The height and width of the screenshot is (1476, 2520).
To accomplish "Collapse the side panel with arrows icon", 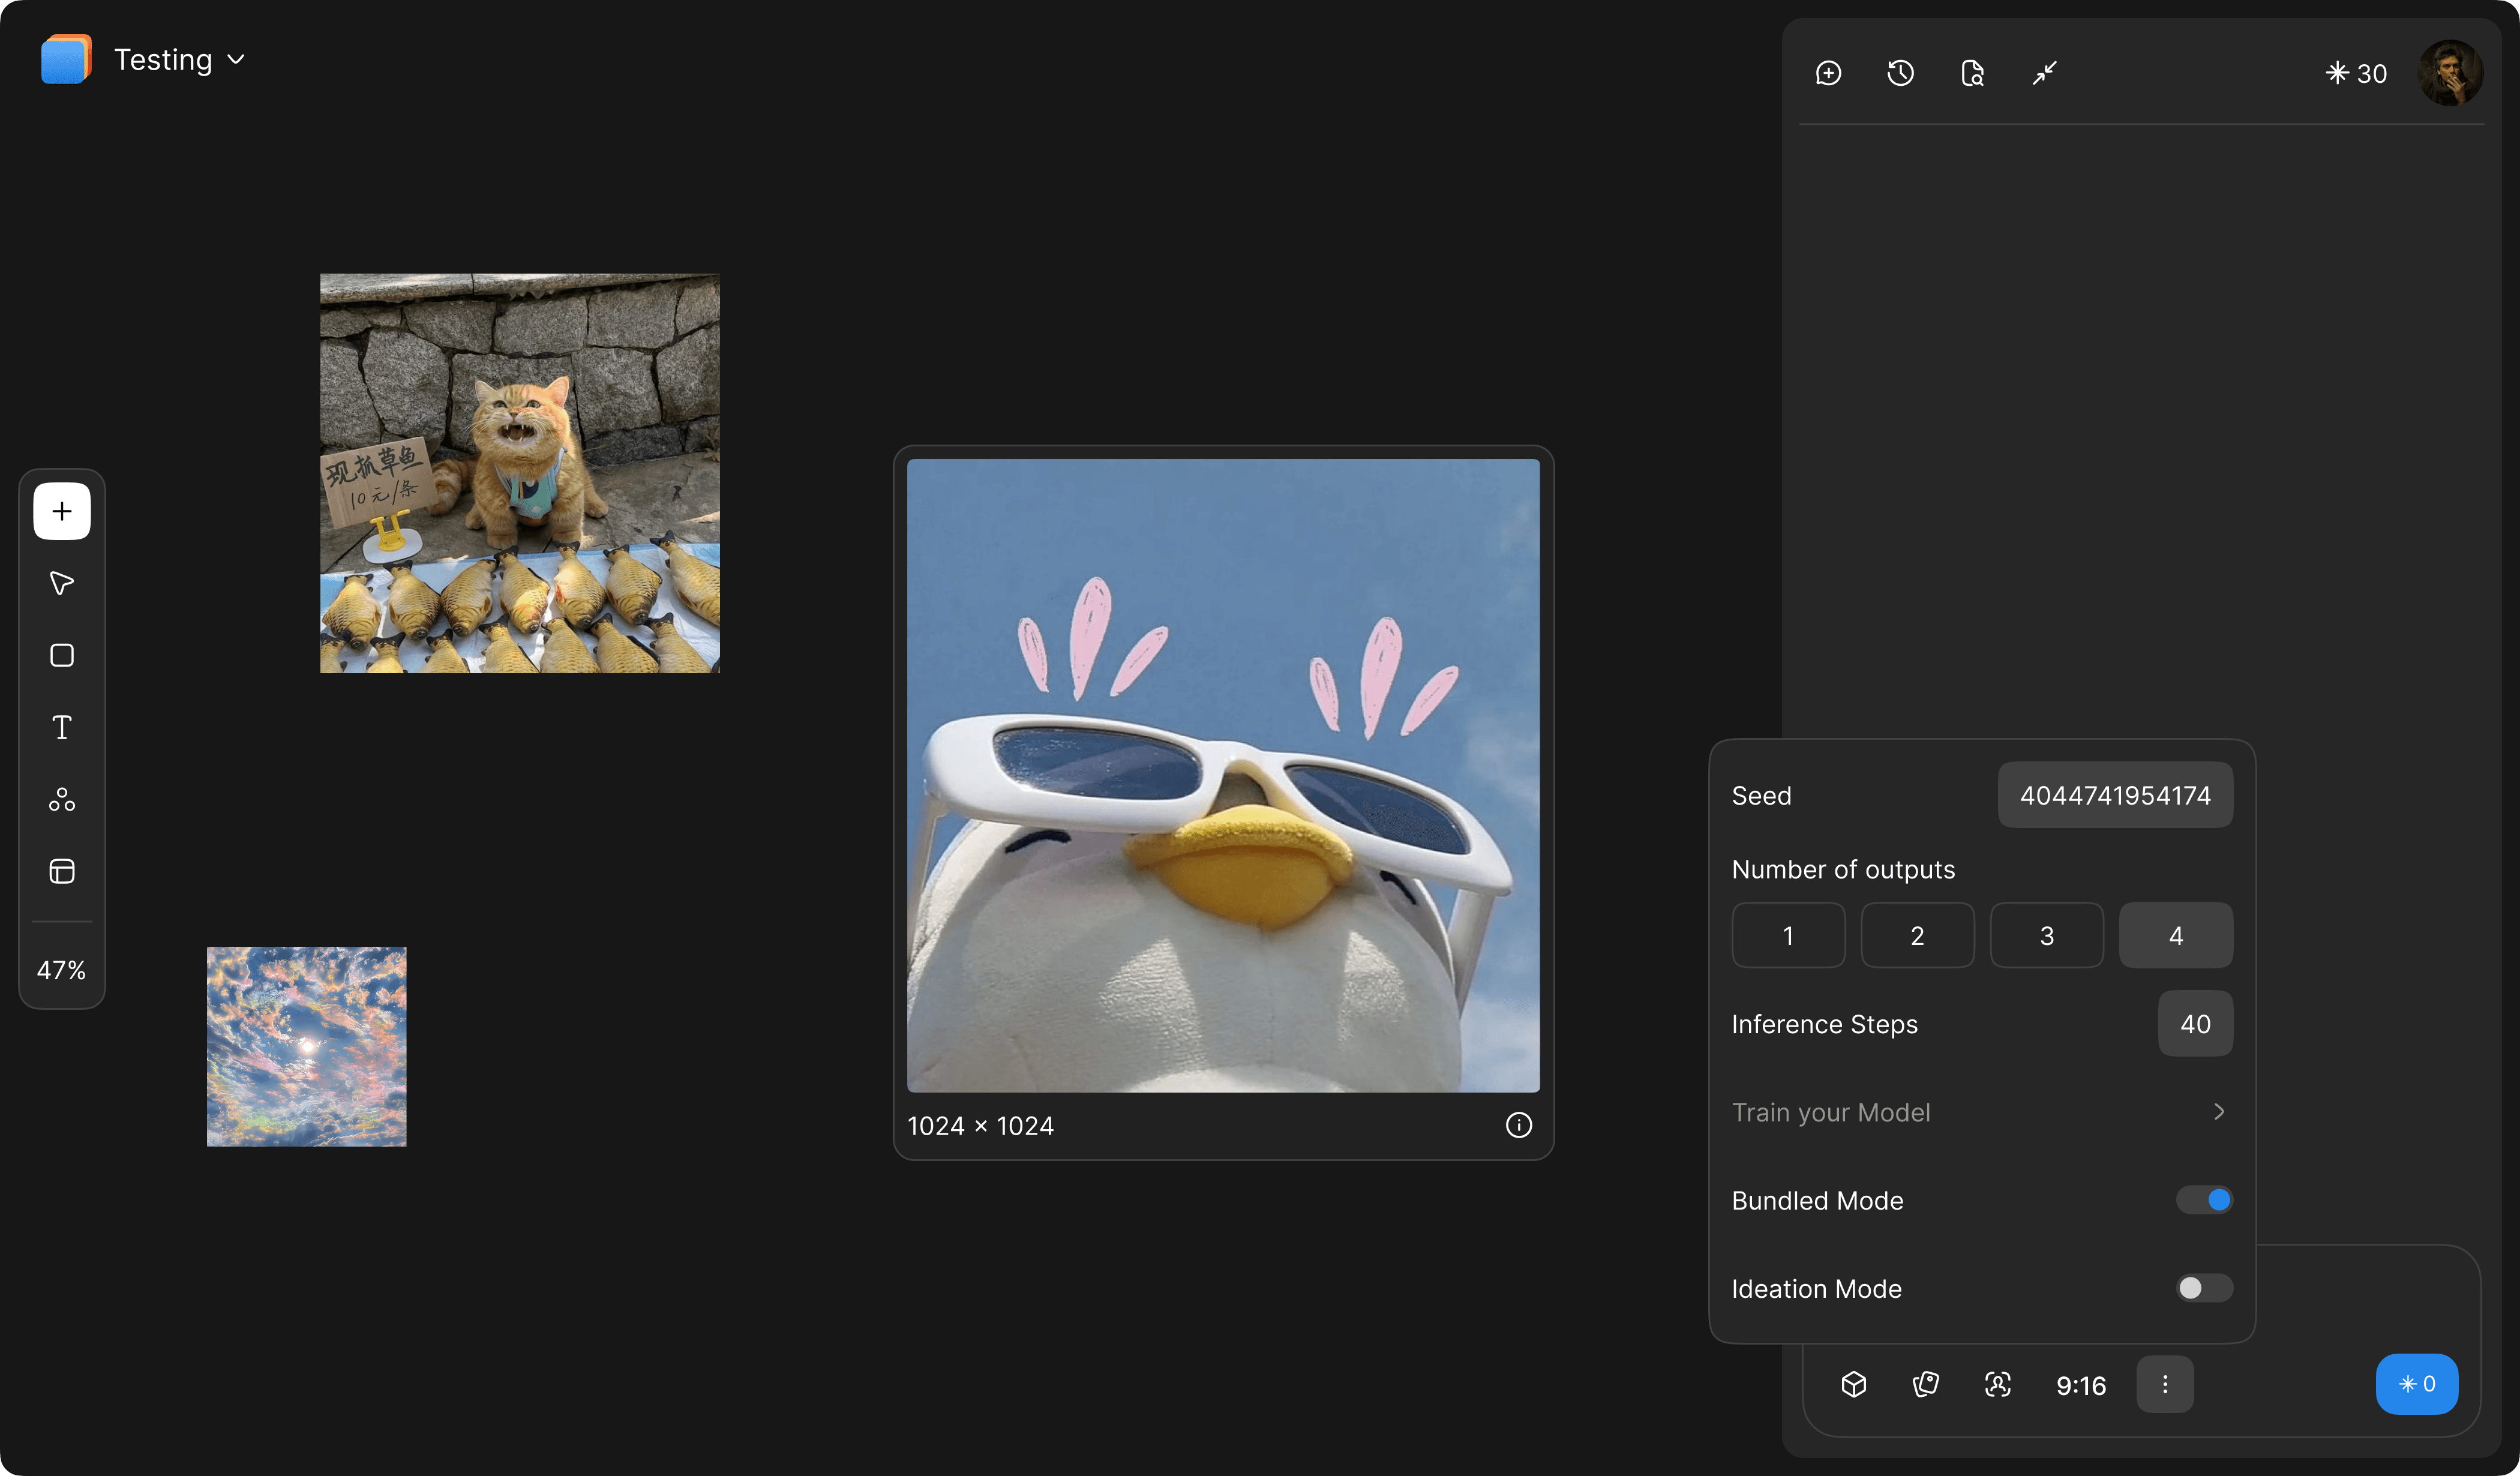I will 2044,73.
